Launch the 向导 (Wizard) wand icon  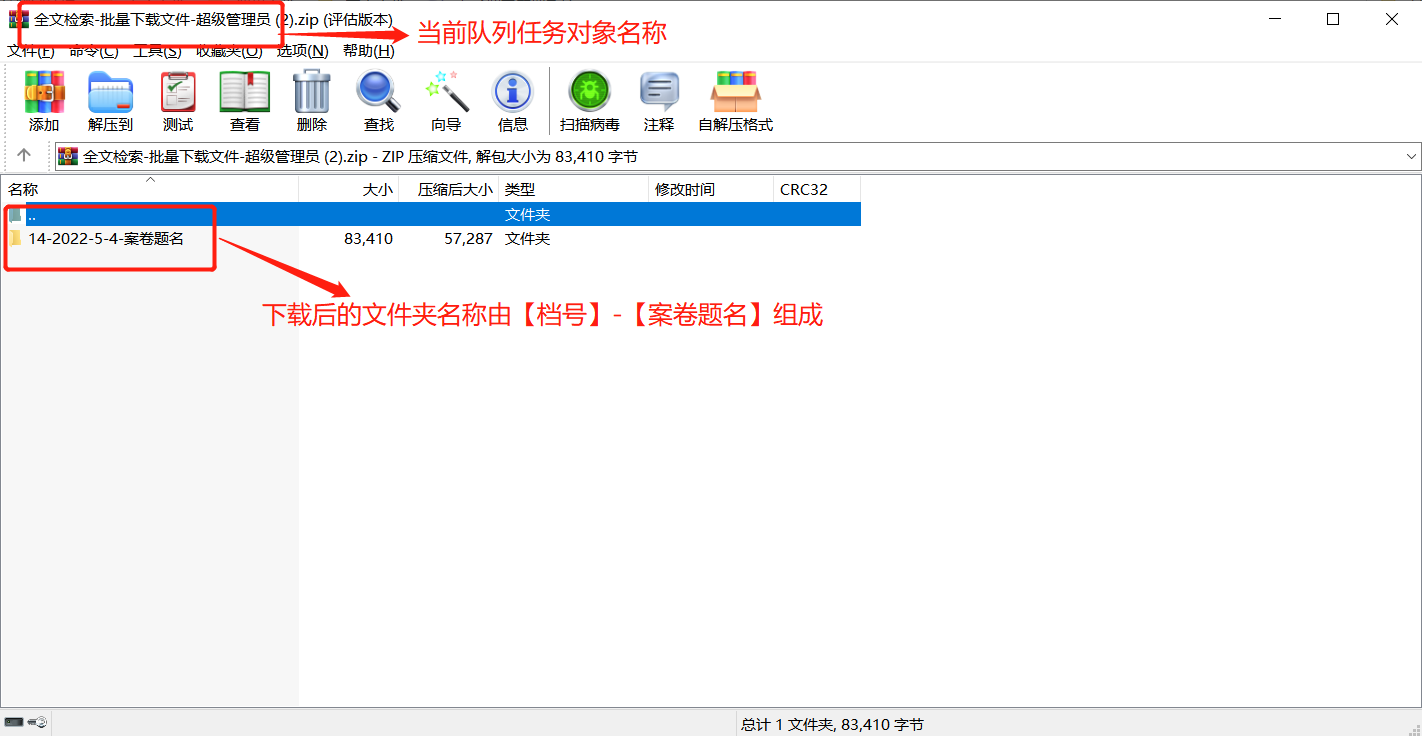446,101
